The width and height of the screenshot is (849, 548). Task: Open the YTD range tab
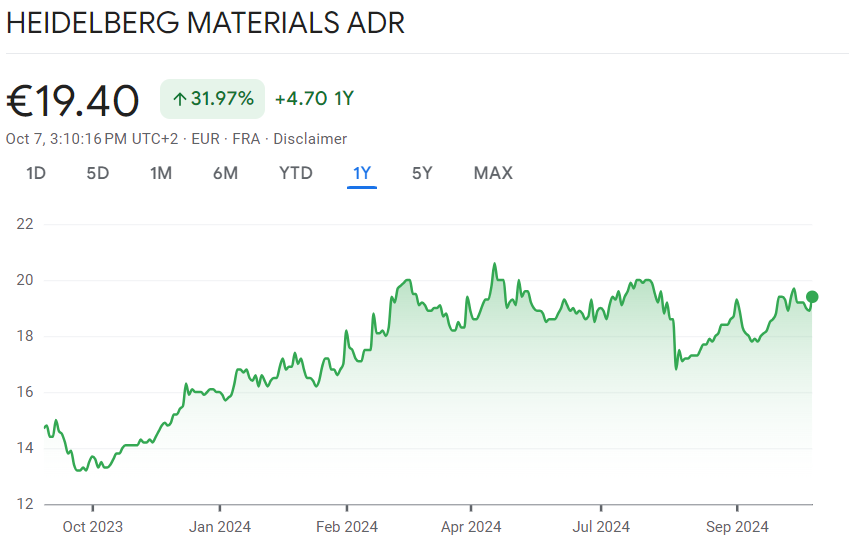tap(296, 173)
